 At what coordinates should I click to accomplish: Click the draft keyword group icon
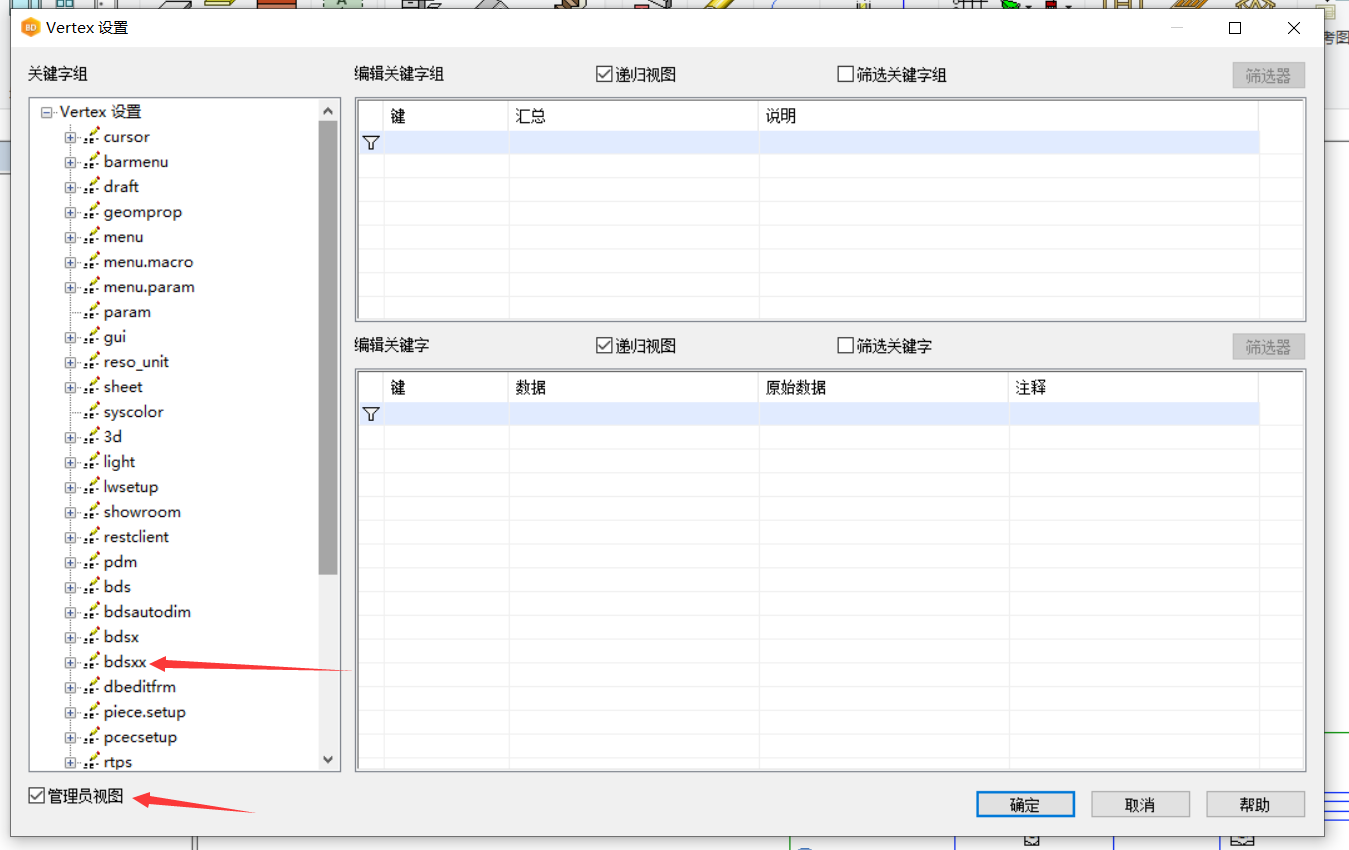92,187
